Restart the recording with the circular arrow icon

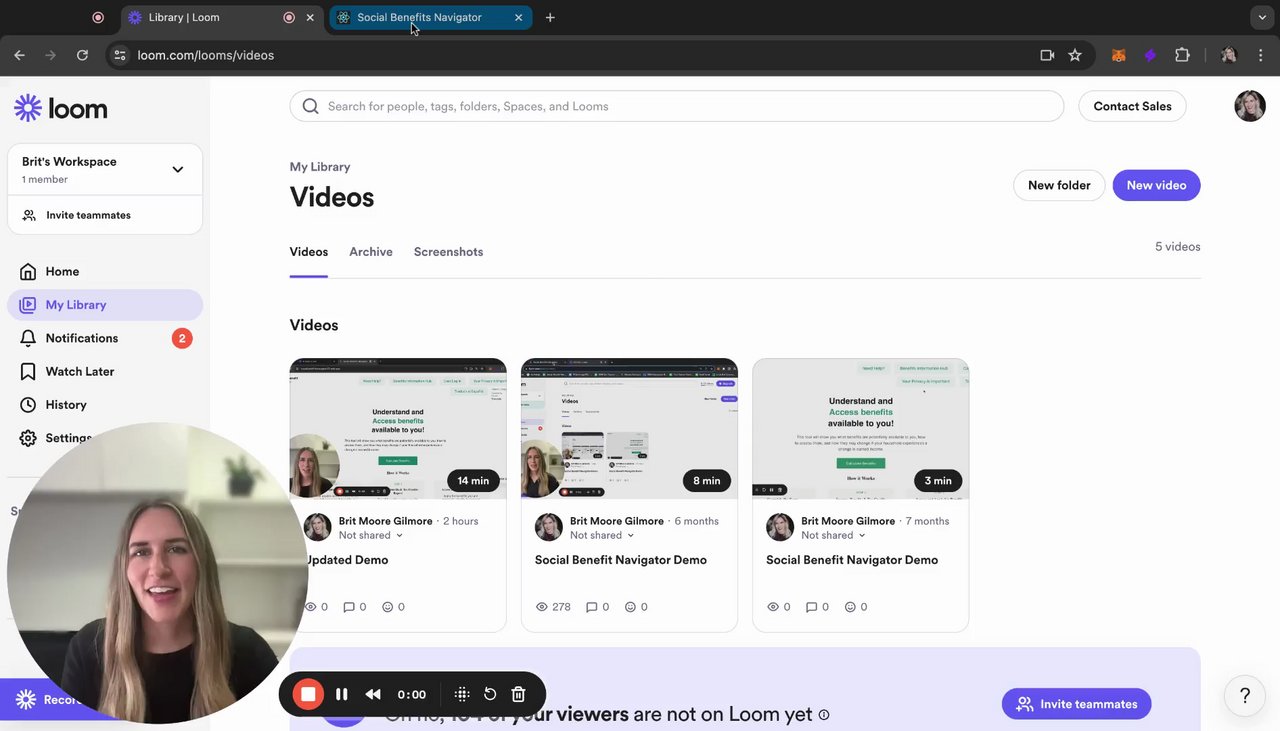(490, 694)
